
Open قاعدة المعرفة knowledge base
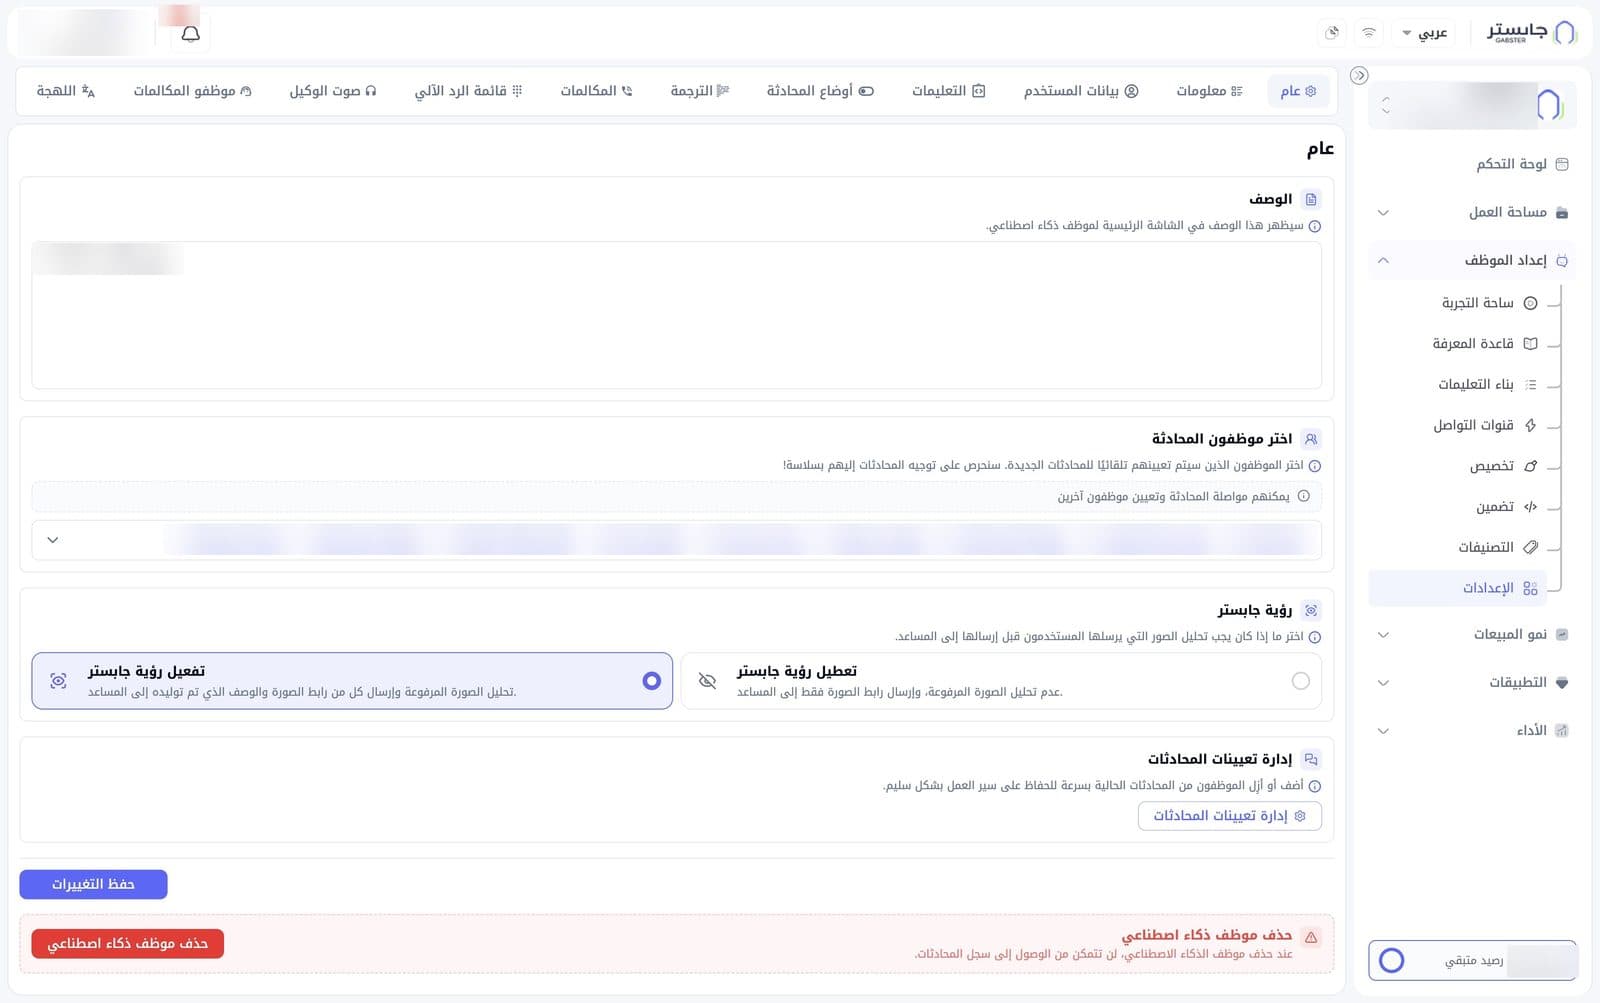(x=1485, y=344)
